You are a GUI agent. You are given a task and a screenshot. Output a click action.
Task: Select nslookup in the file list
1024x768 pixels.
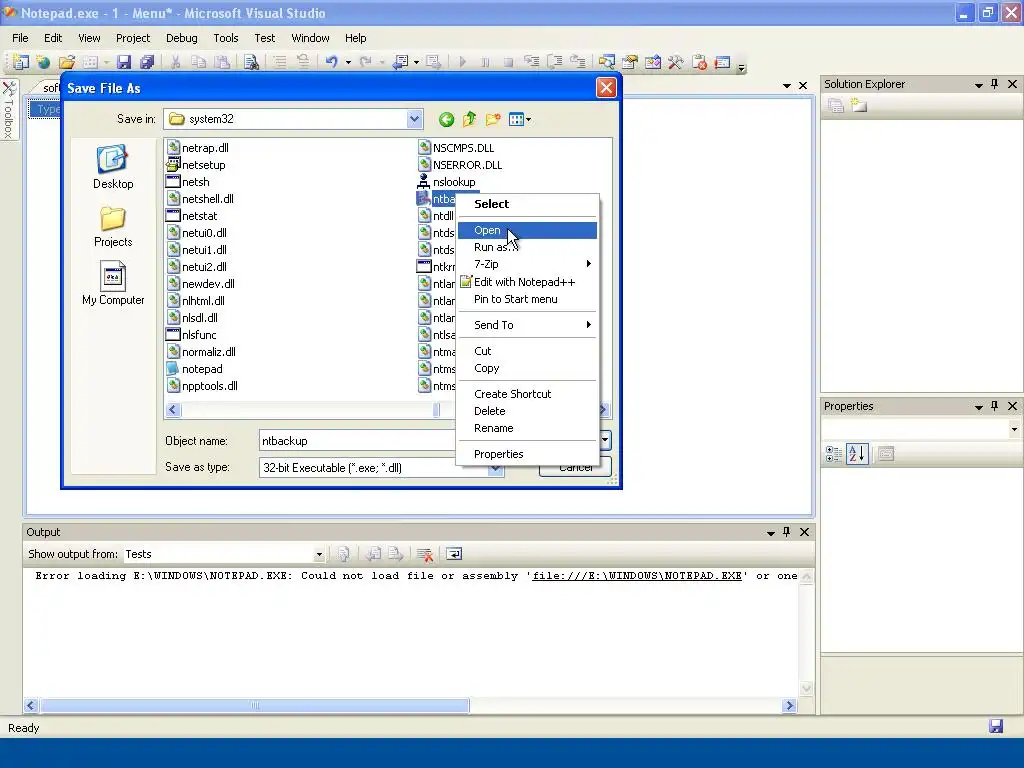click(x=446, y=182)
